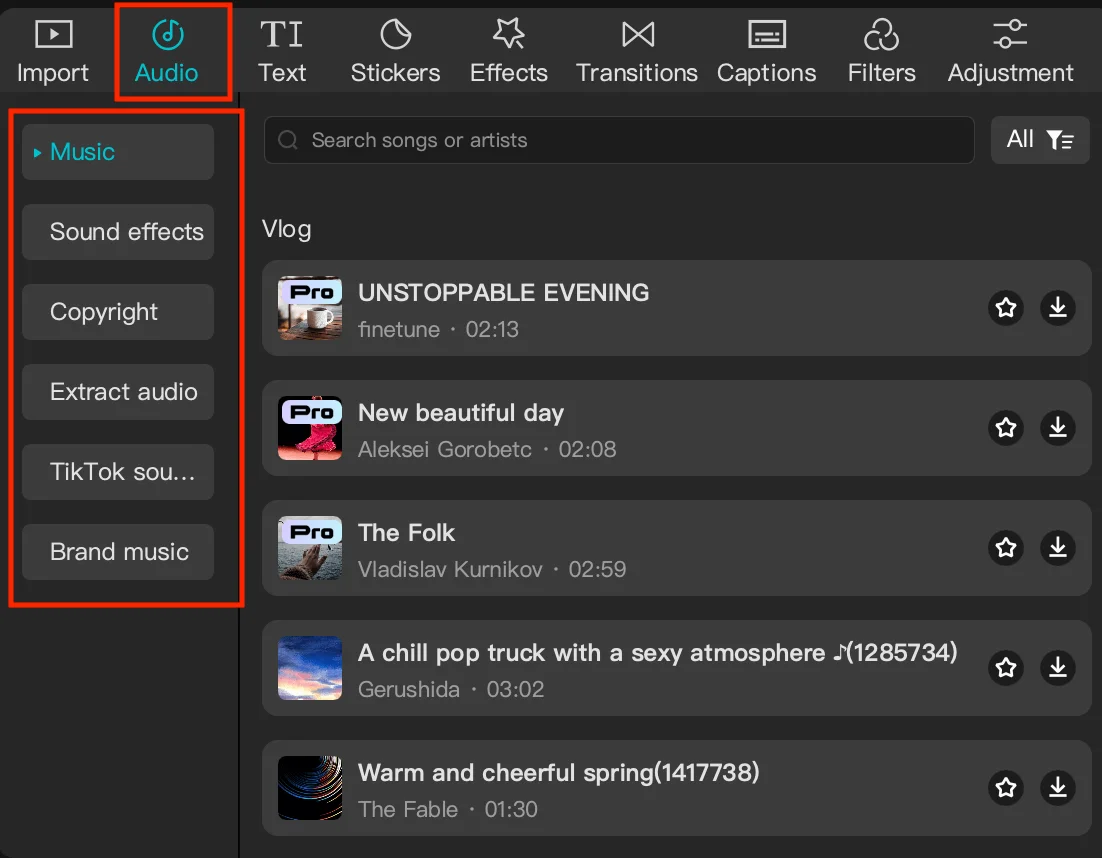The width and height of the screenshot is (1102, 858).
Task: Expand the Sound effects category
Action: click(x=118, y=232)
